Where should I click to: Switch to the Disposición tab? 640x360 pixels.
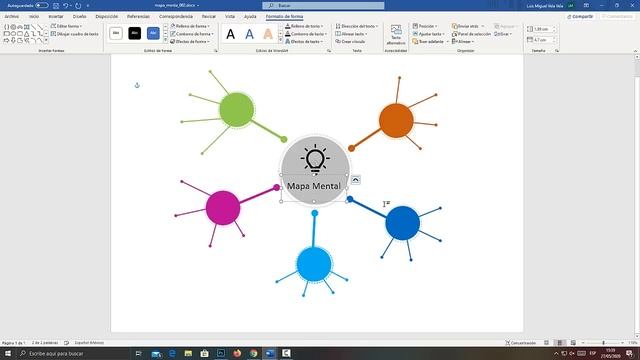(x=107, y=16)
